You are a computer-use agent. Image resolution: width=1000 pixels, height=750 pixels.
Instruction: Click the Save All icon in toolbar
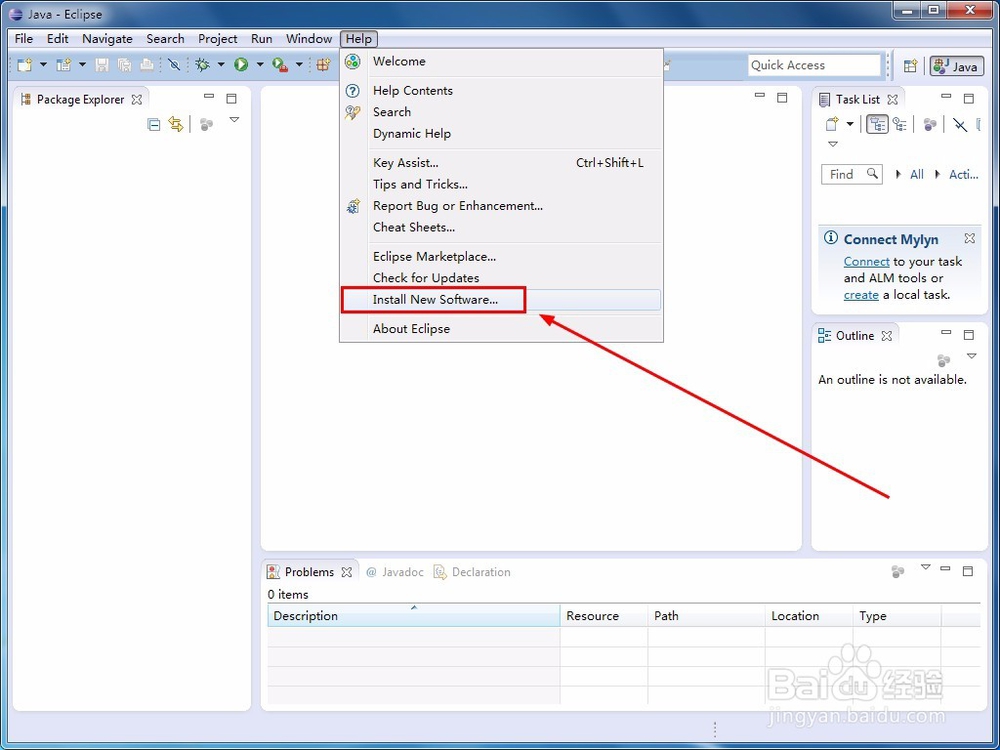(124, 64)
